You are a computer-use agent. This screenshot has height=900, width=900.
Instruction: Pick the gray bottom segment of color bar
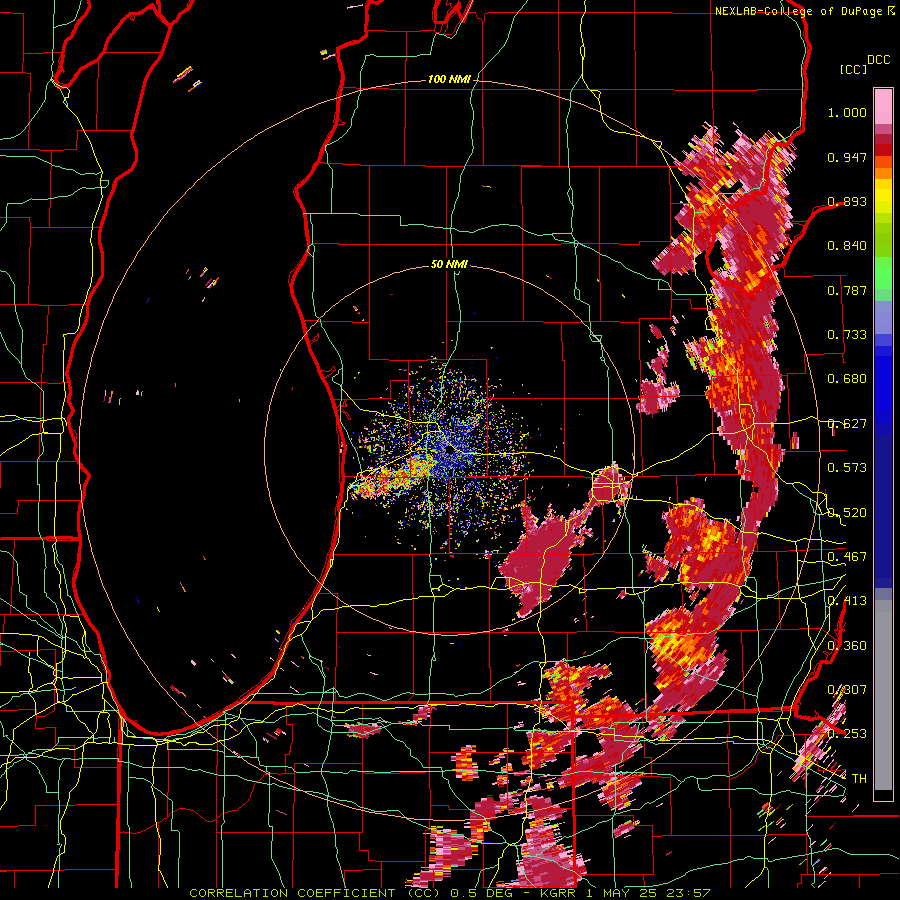(883, 695)
